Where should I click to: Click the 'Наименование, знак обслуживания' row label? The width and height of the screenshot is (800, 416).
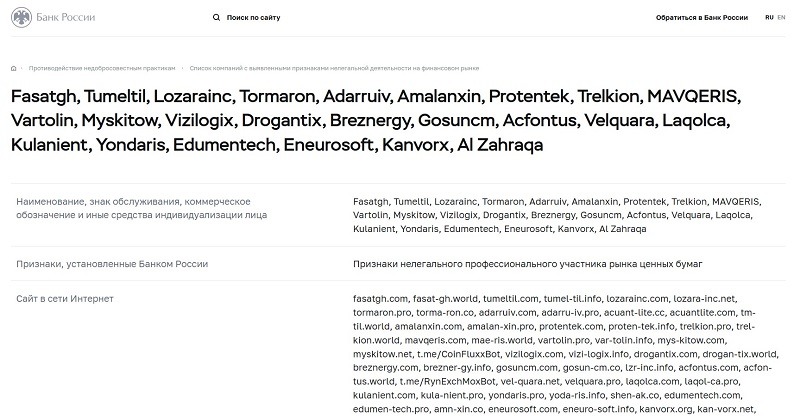[x=141, y=208]
